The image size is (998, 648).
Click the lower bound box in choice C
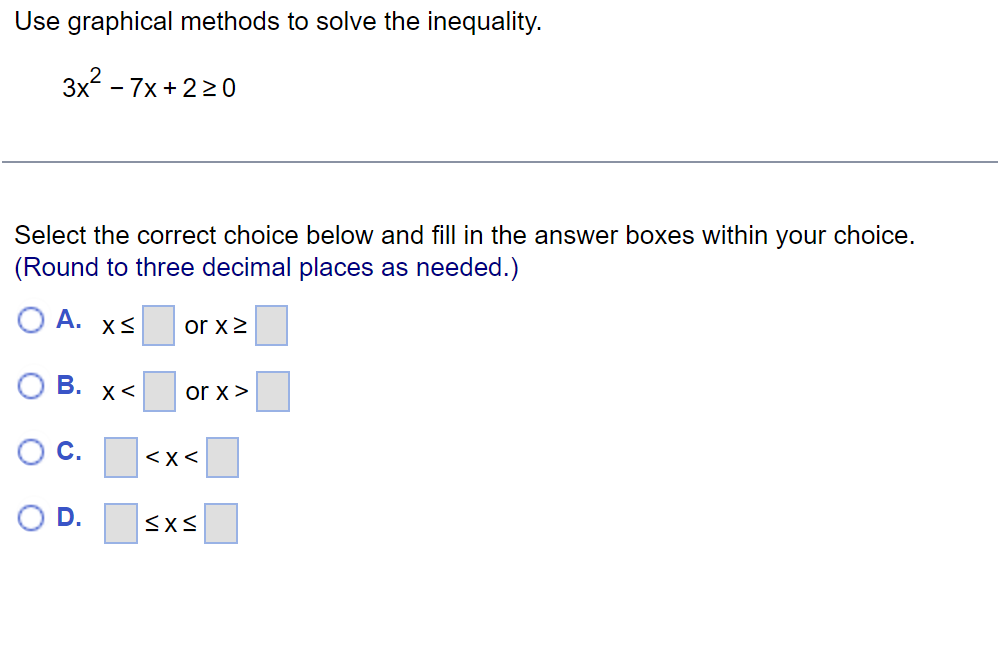coord(120,456)
